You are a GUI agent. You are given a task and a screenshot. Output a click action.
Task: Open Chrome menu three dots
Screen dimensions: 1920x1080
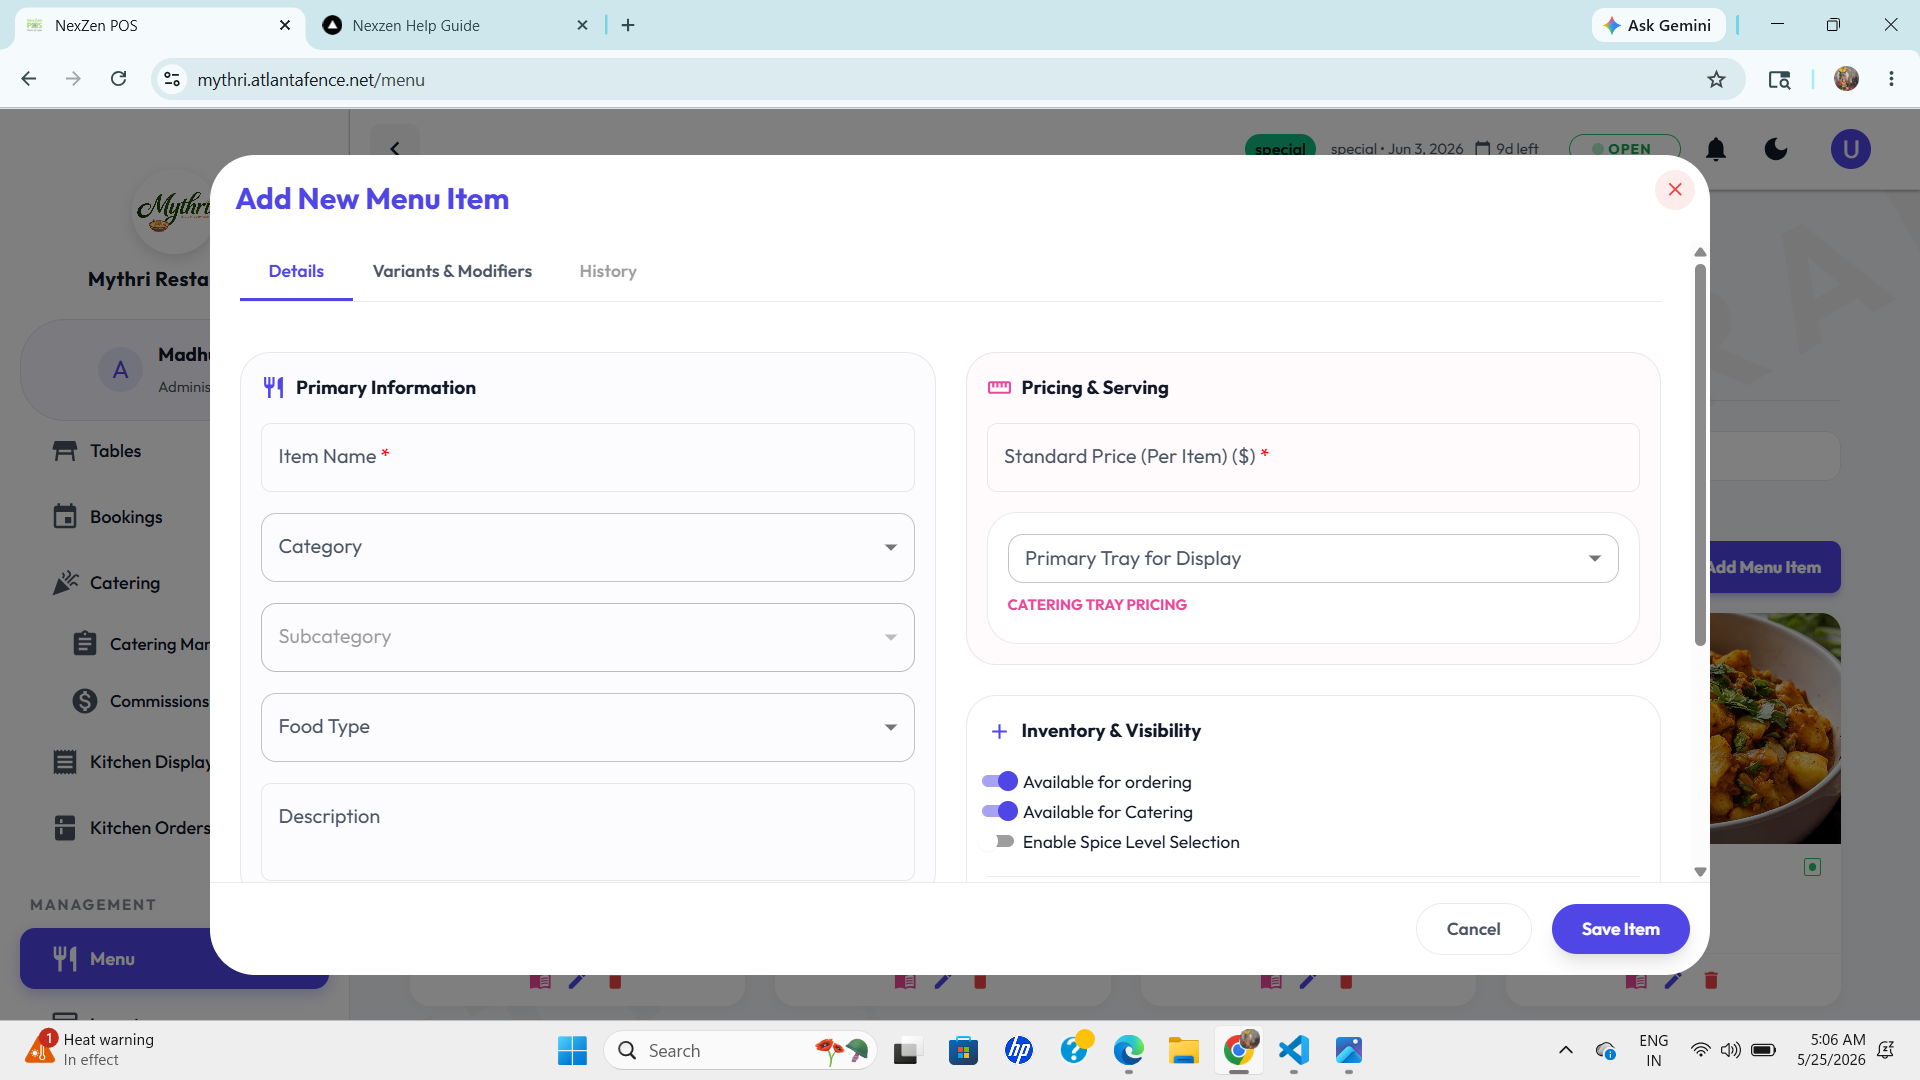pyautogui.click(x=1891, y=79)
